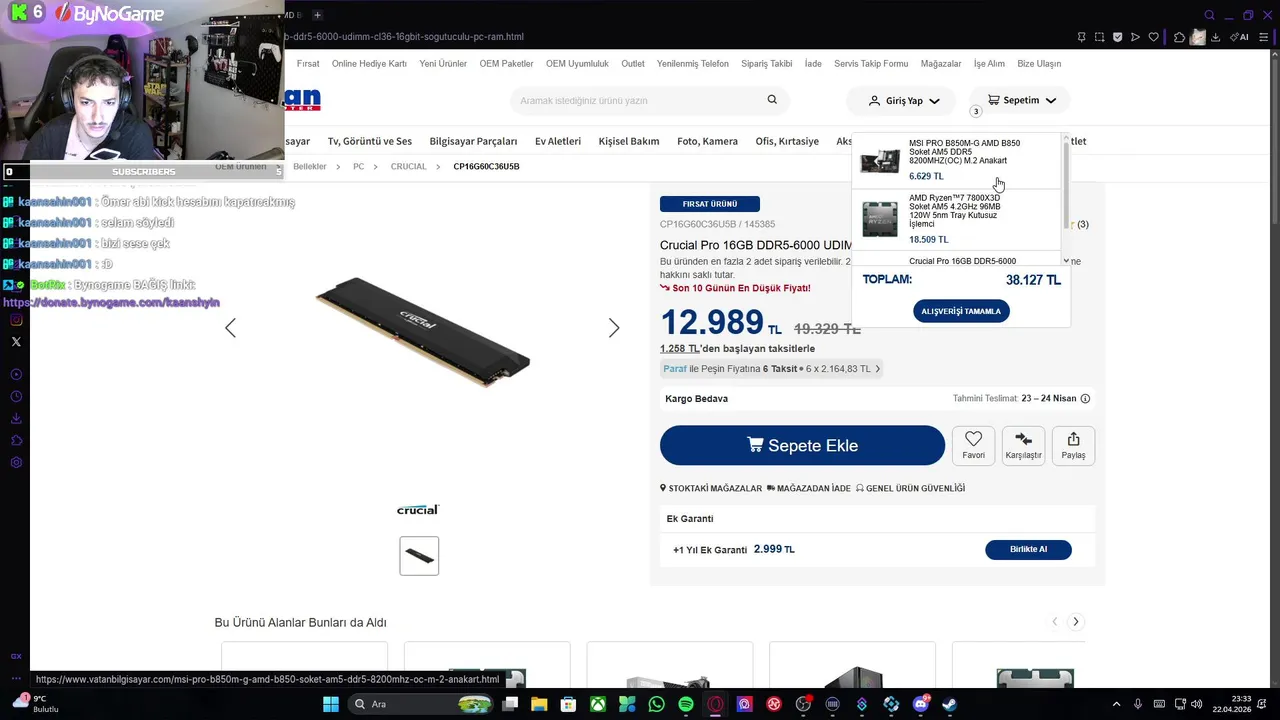Open the player icon in Opera sidebar
The width and height of the screenshot is (1280, 720).
click(x=16, y=374)
